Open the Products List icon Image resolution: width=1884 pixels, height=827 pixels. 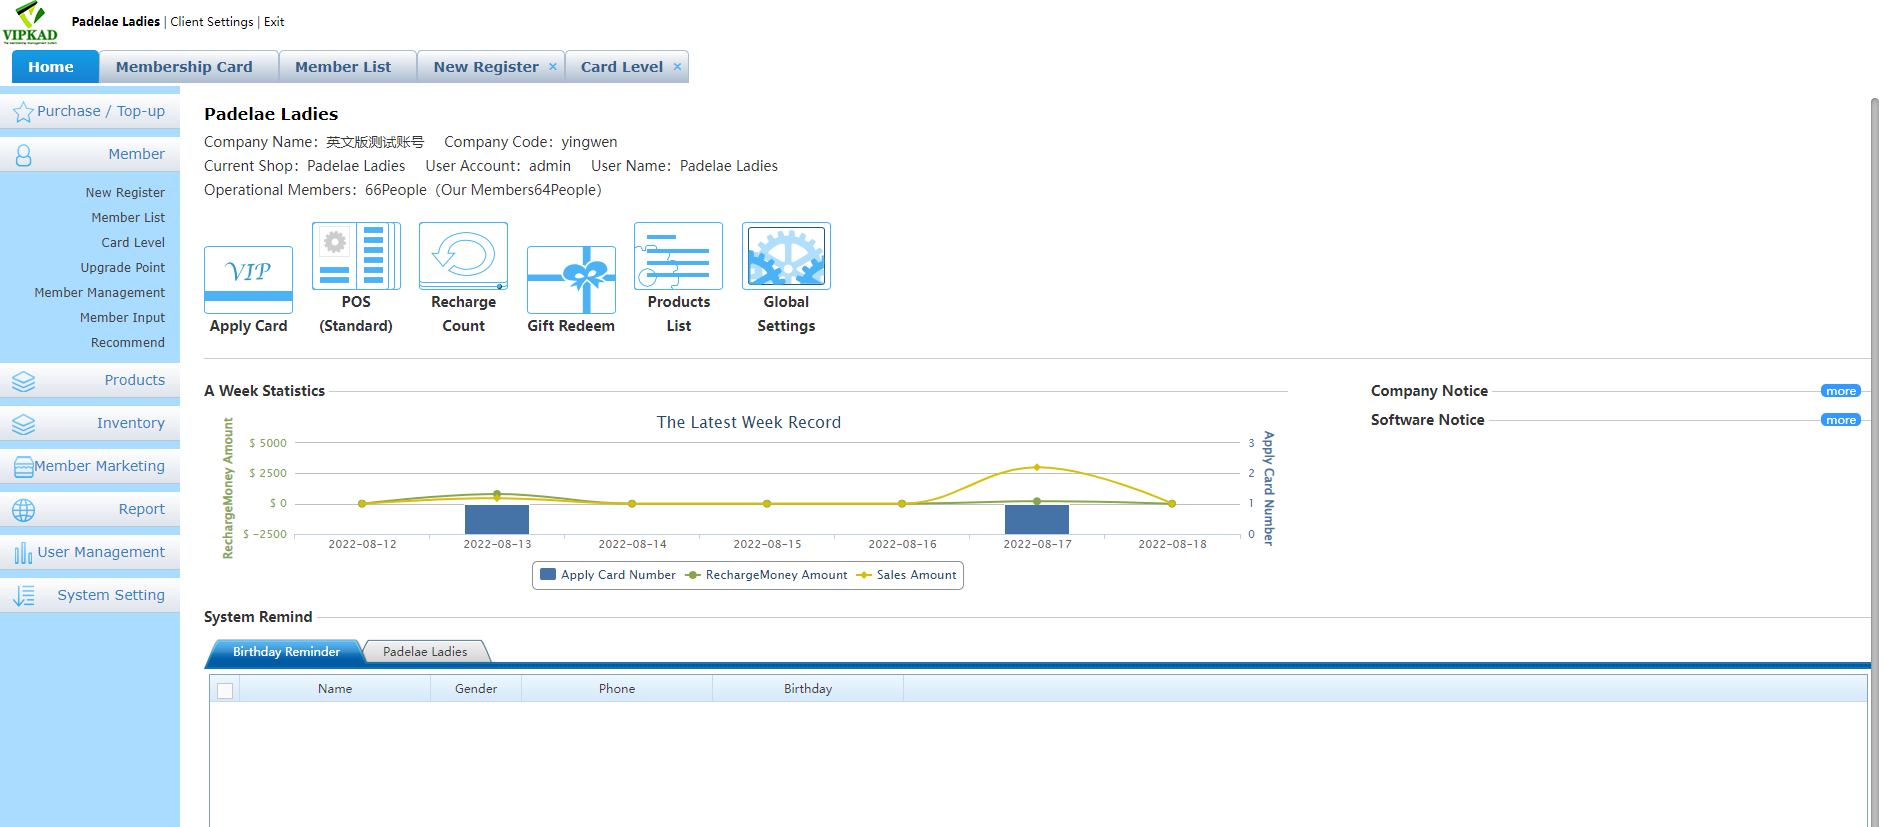coord(678,256)
